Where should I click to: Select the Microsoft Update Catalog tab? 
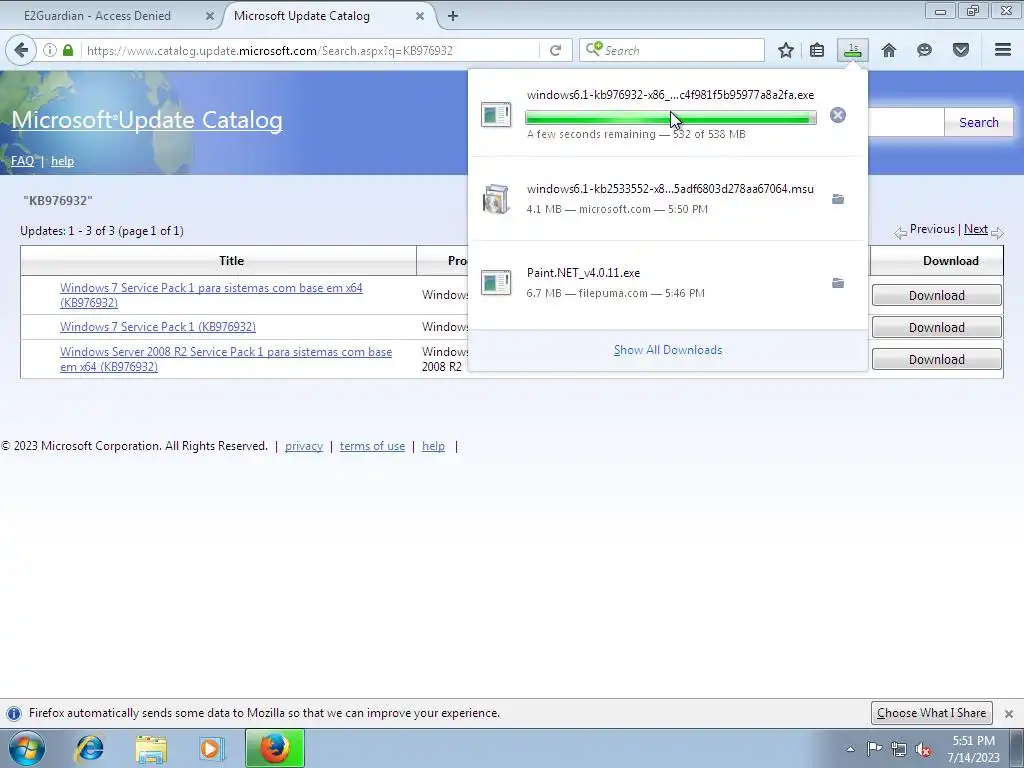point(302,16)
